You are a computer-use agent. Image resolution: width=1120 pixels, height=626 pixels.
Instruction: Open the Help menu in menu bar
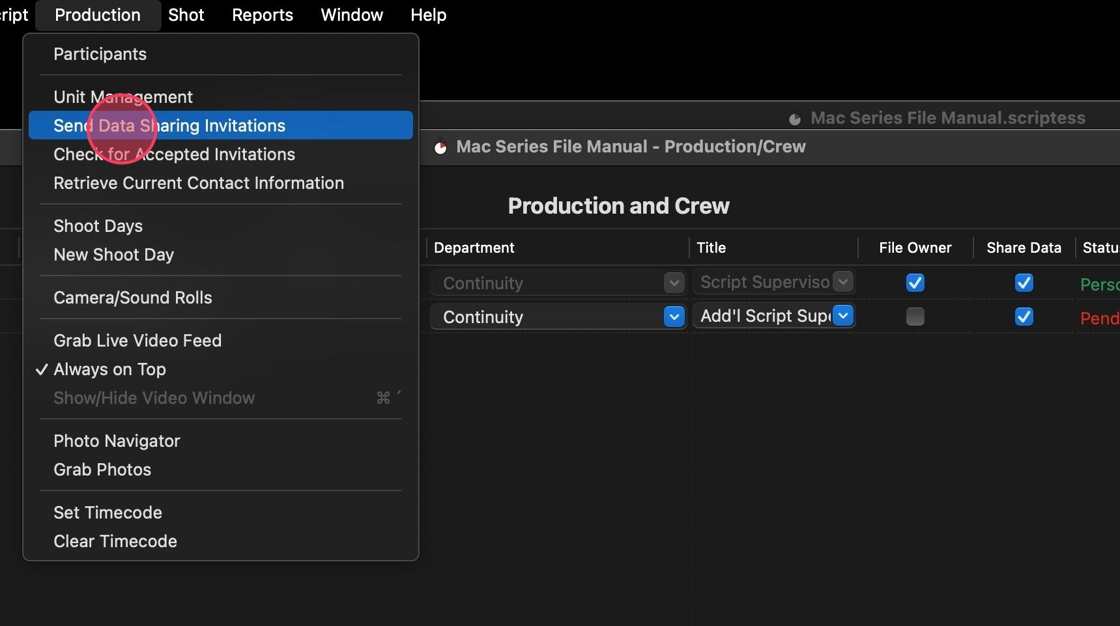[x=428, y=15]
